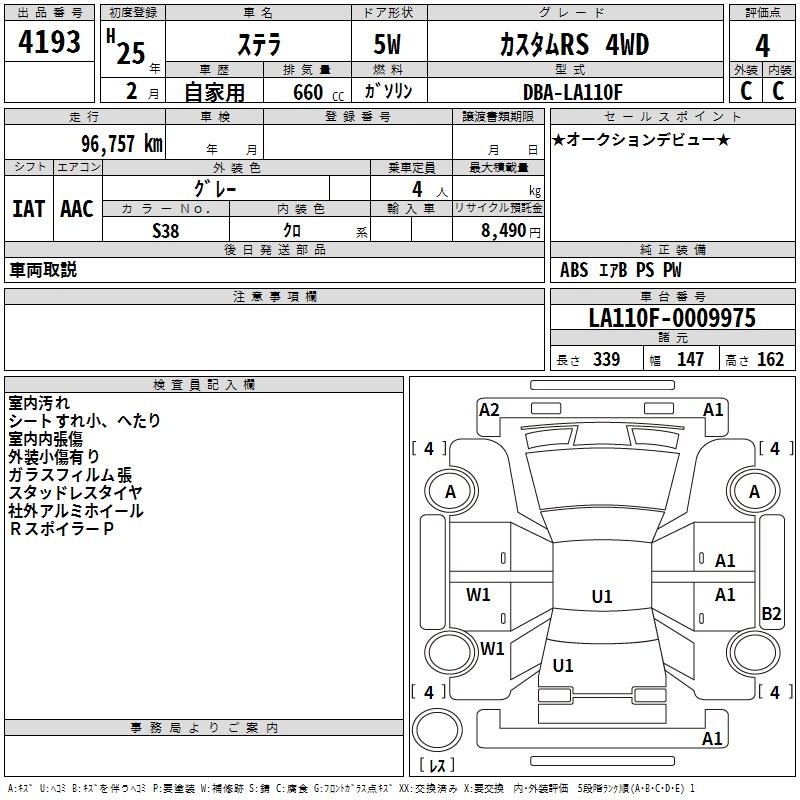
Task: Select the 事務局よりご案内 section header
Action: (x=204, y=728)
